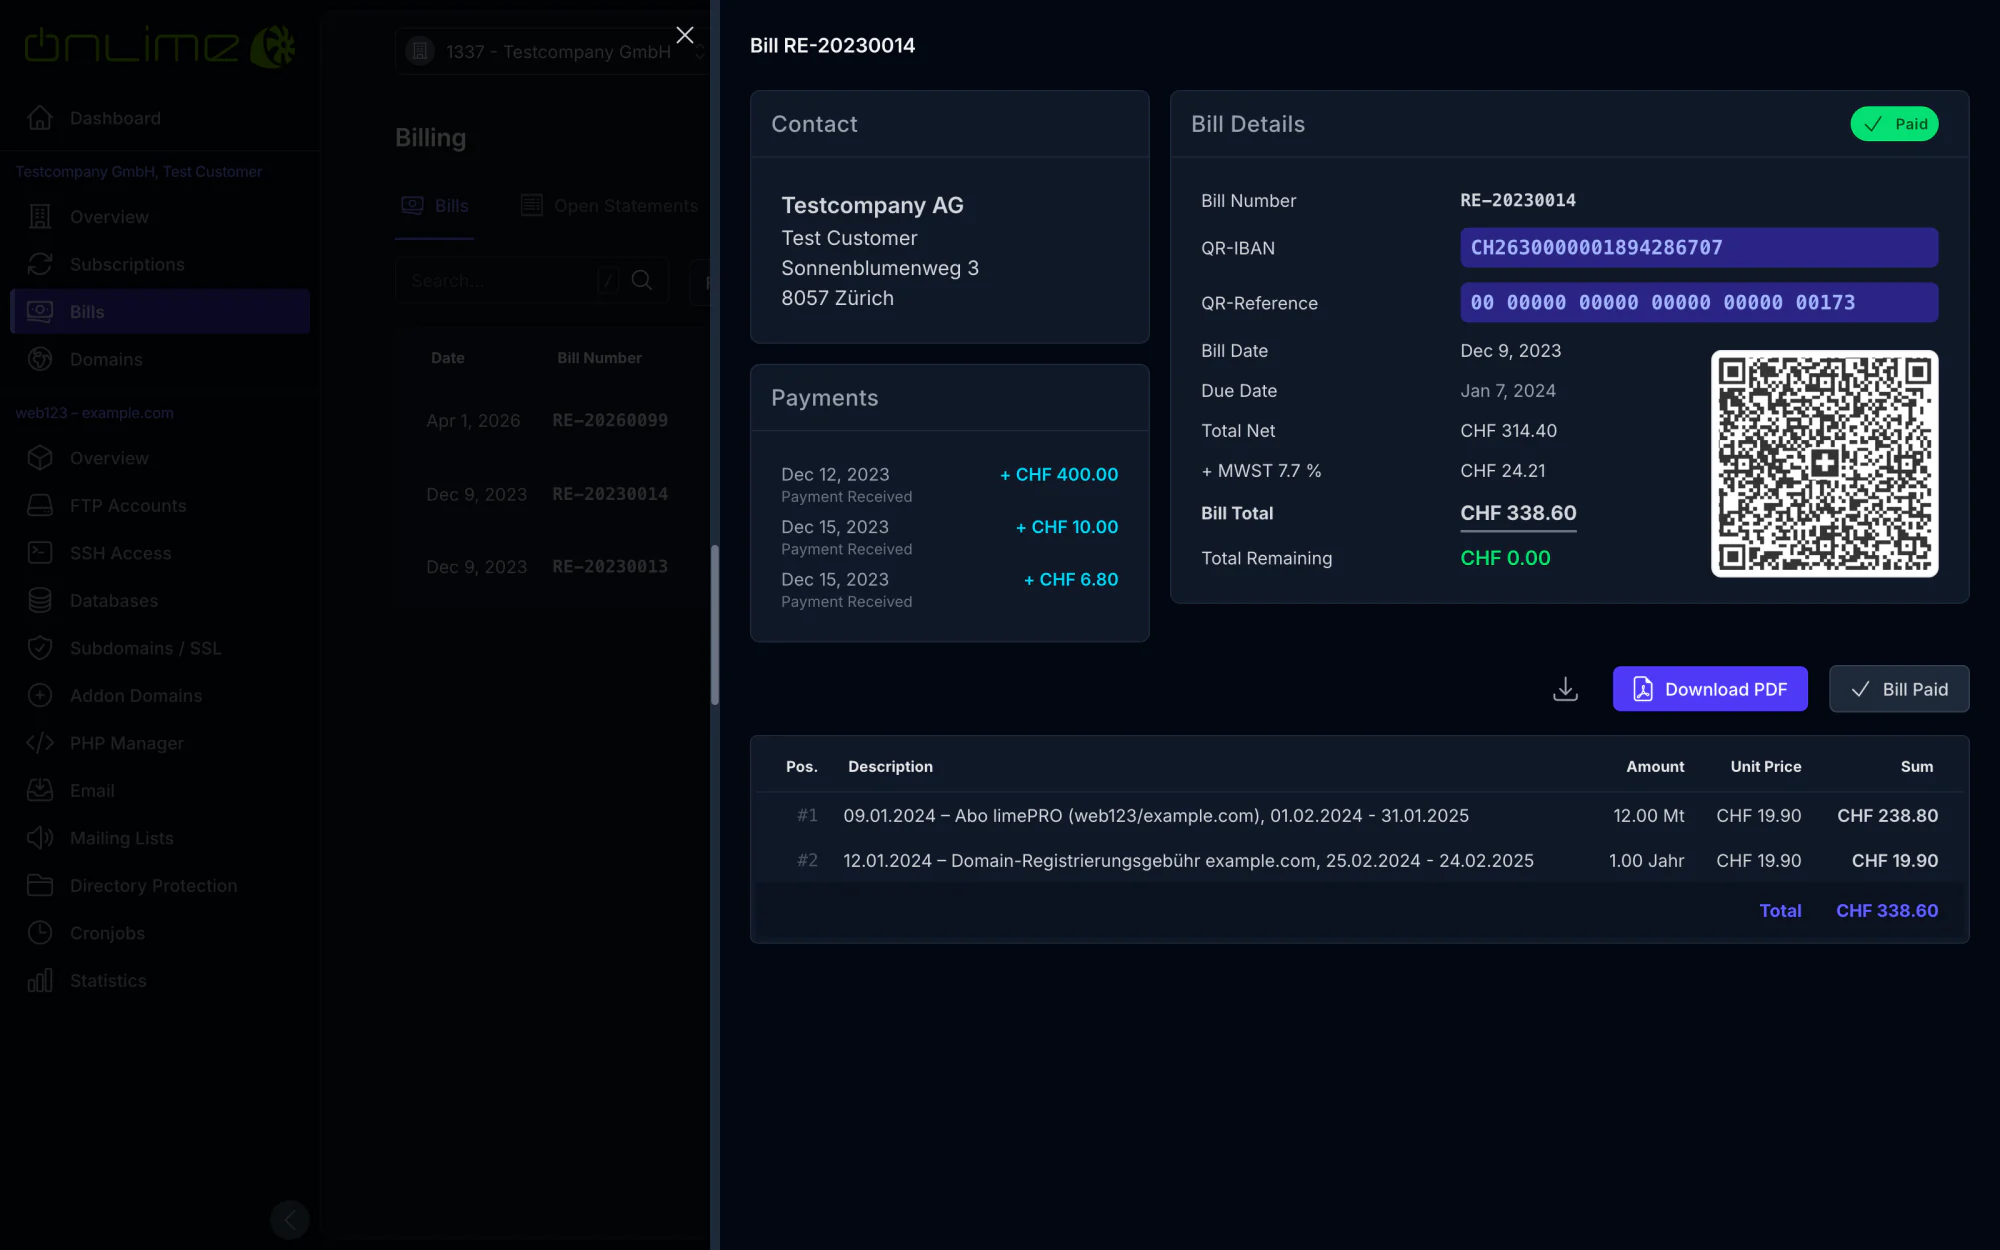Open Databases icon

pos(40,601)
